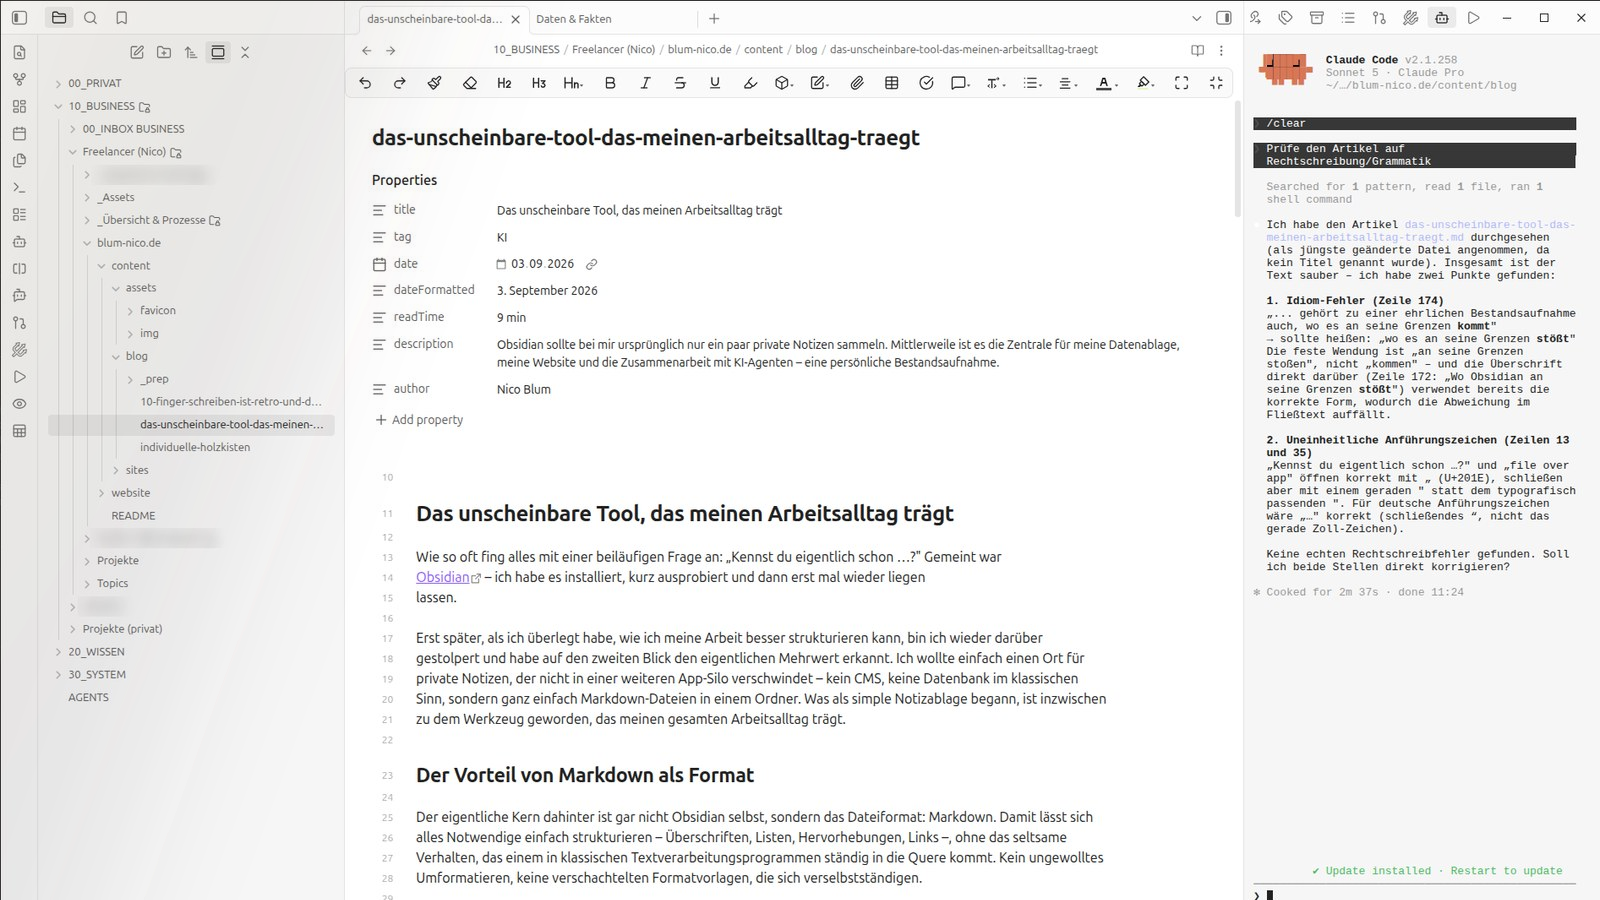The width and height of the screenshot is (1600, 900).
Task: Open graph view from left ribbon
Action: point(19,79)
